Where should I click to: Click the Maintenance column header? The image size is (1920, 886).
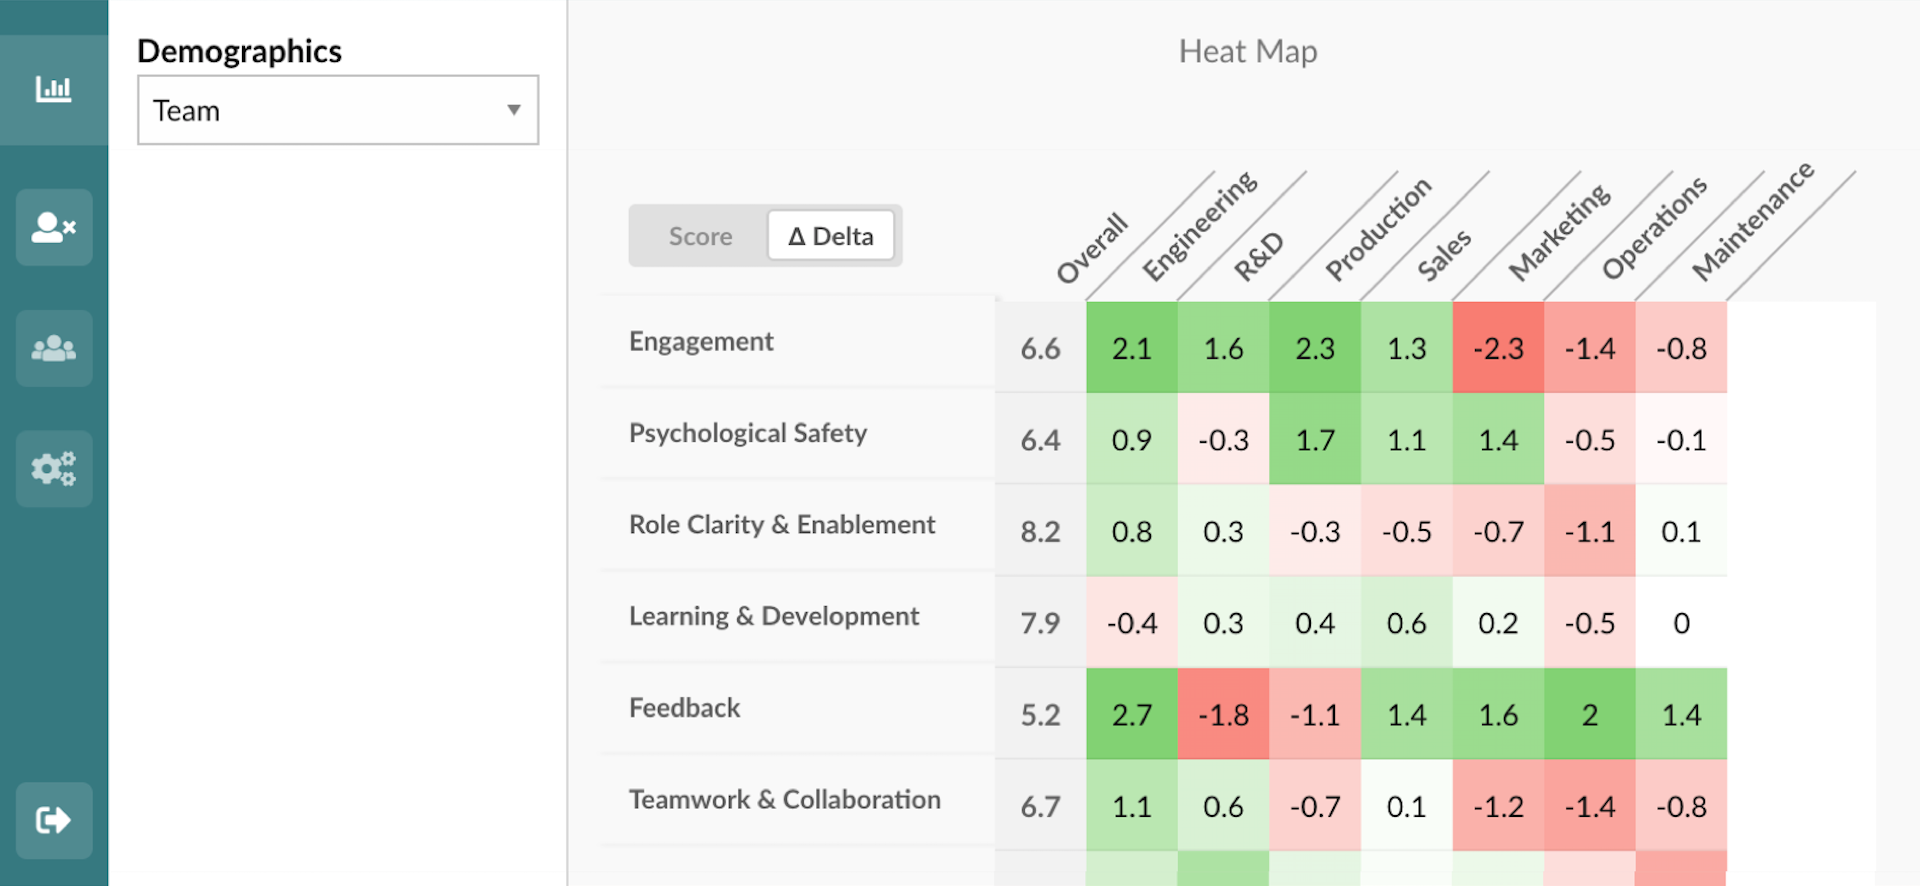[1752, 221]
